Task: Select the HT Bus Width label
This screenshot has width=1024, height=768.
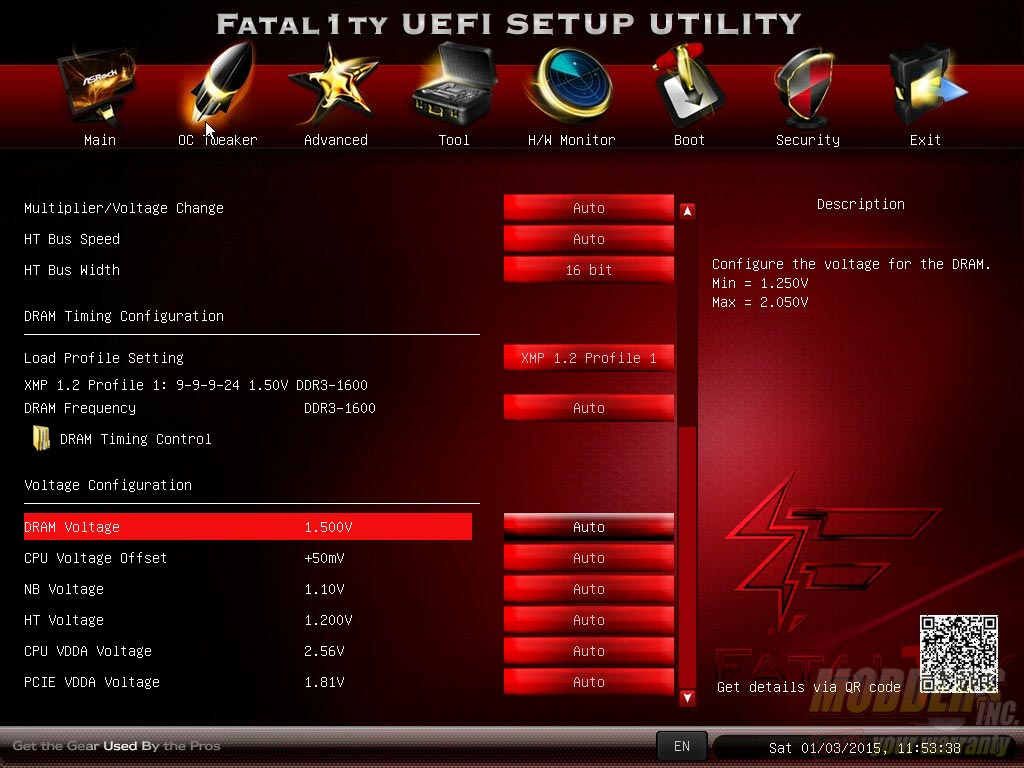Action: coord(72,270)
